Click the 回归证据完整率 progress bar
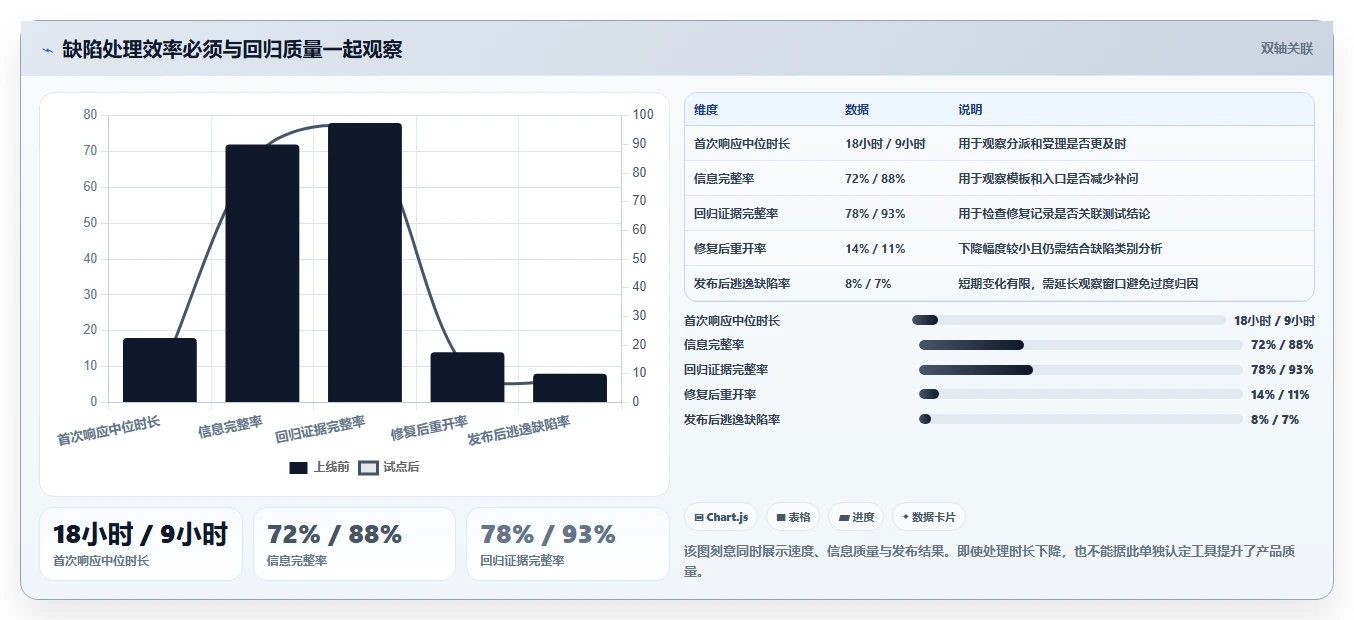Screen dimensions: 1354x620 tap(1080, 370)
